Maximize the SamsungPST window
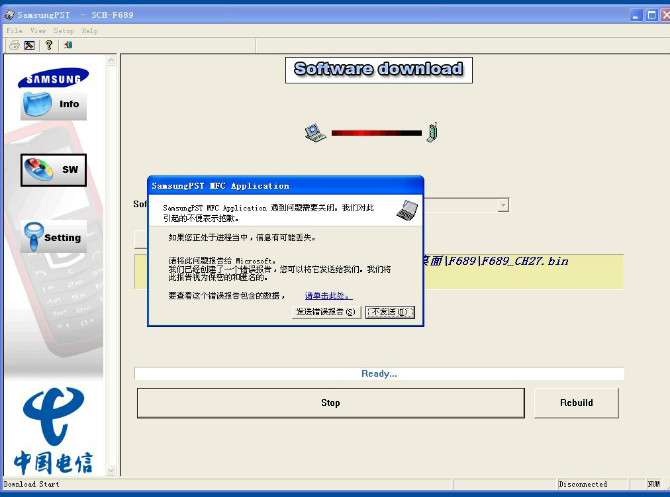Viewport: 670px width, 497px height. [x=652, y=15]
